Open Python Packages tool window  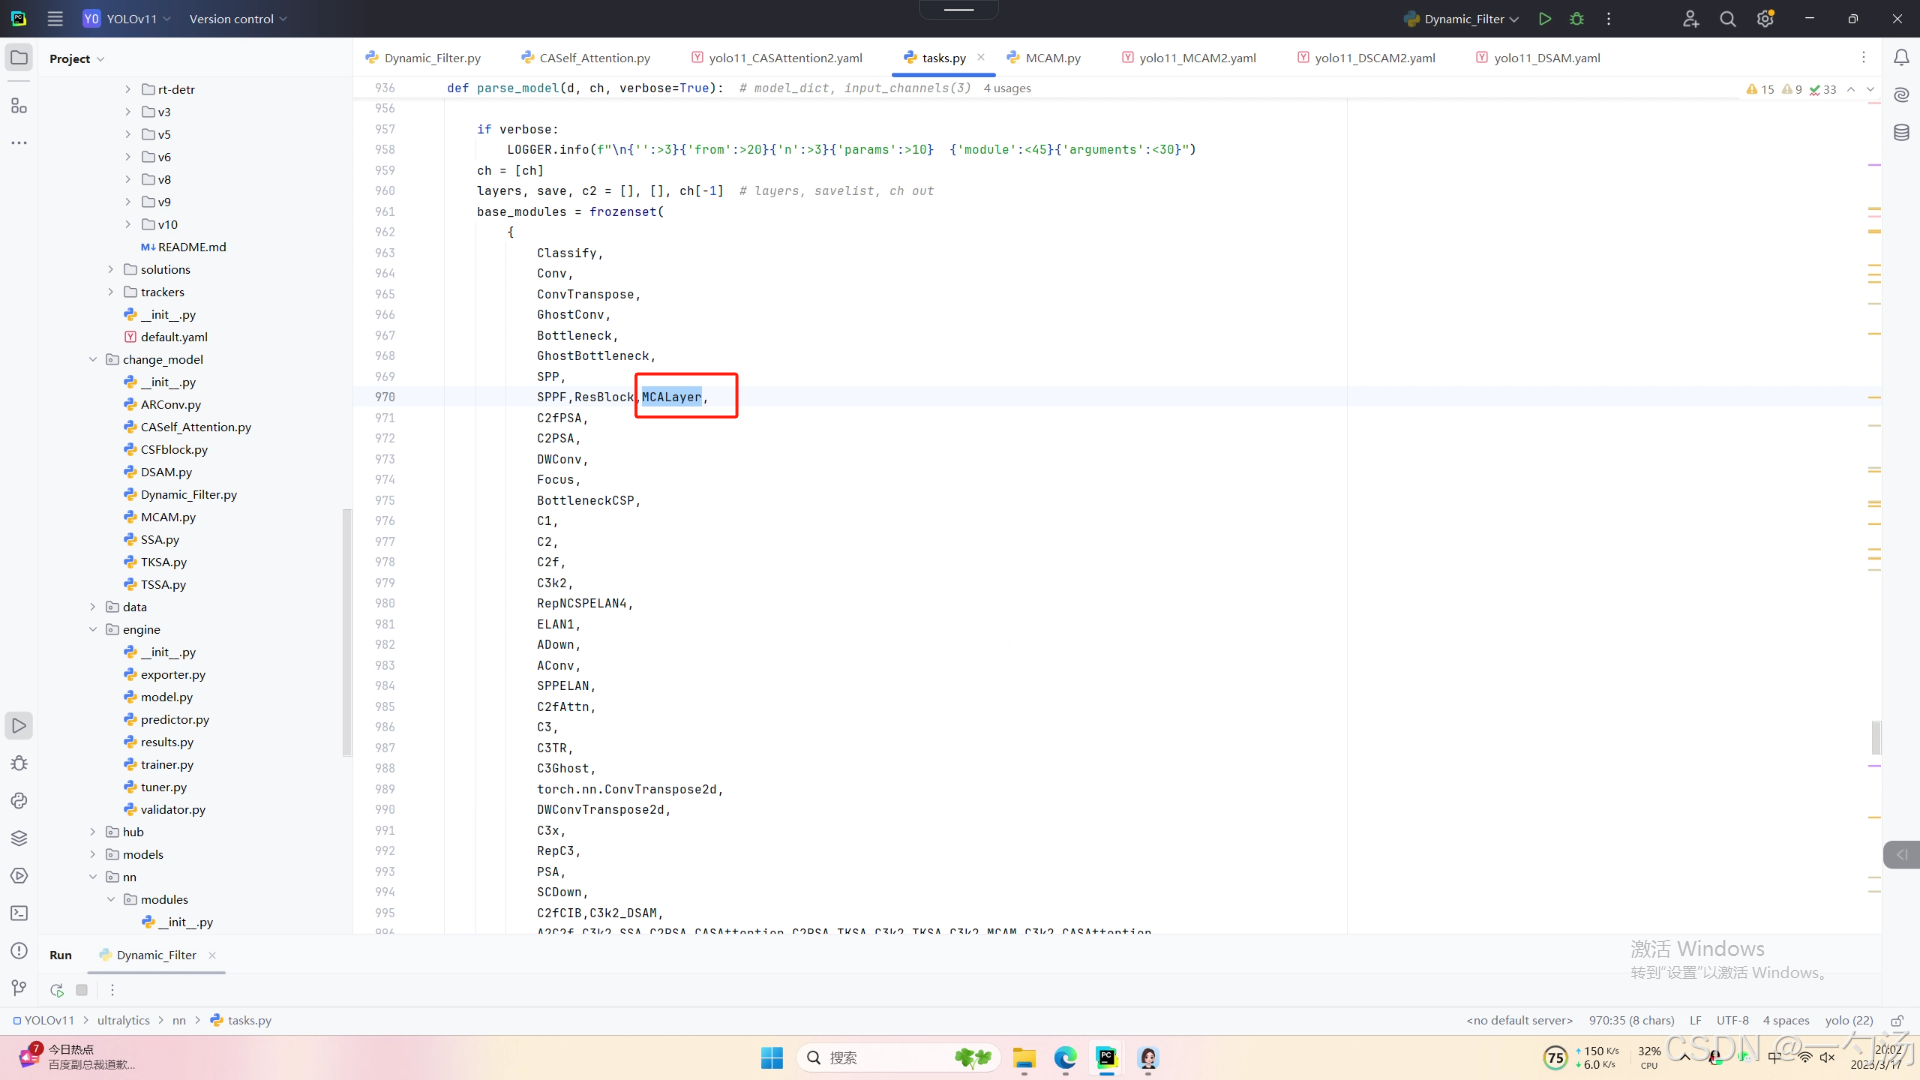click(x=19, y=838)
